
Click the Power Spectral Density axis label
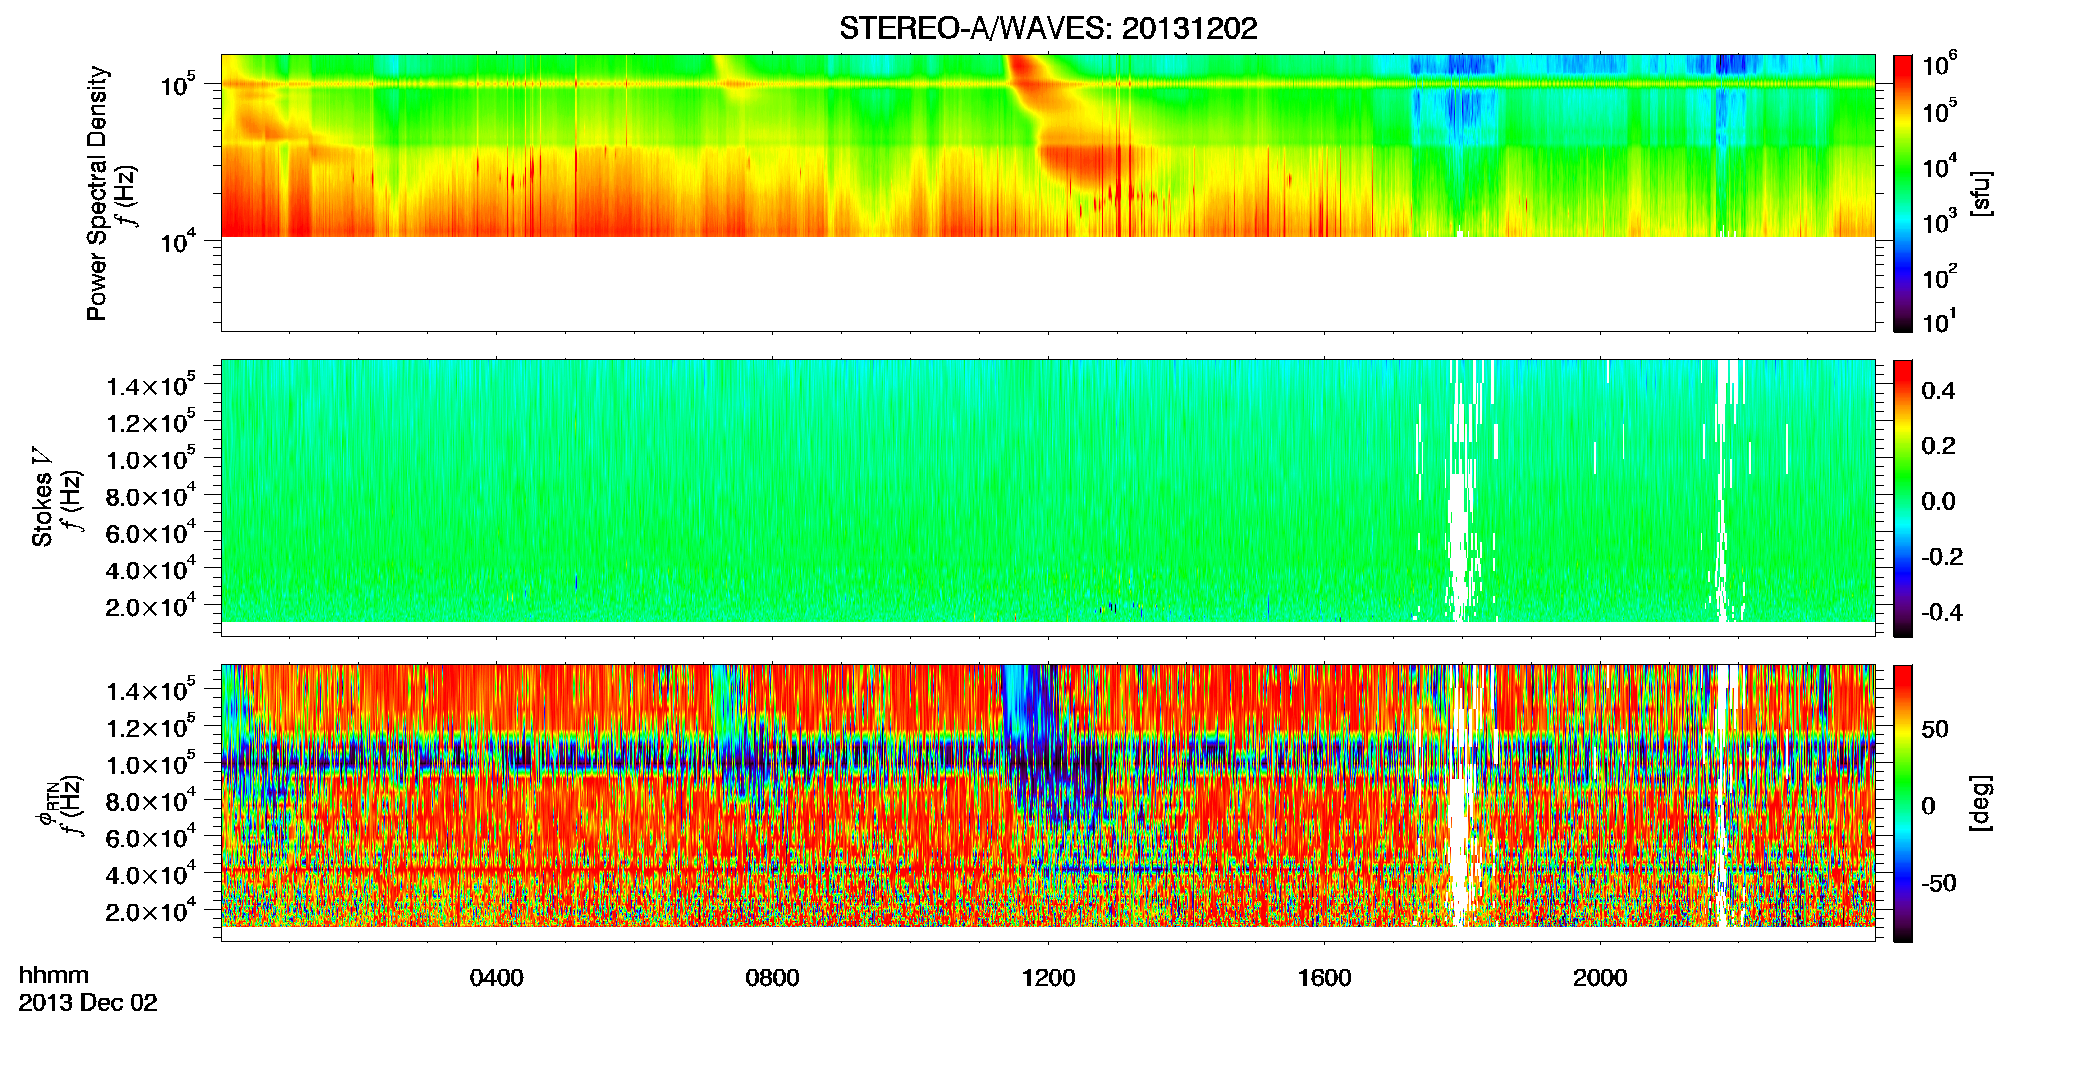[97, 193]
